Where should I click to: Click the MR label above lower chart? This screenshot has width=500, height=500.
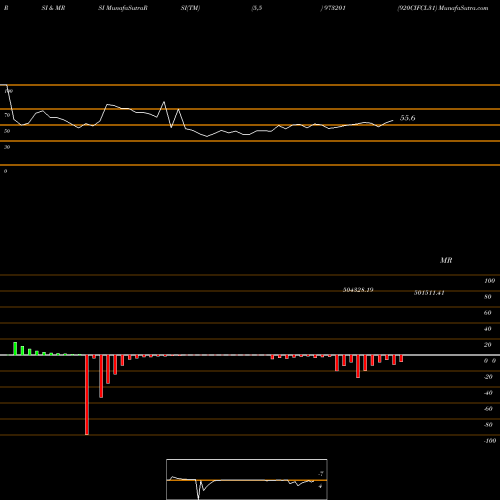(446, 260)
